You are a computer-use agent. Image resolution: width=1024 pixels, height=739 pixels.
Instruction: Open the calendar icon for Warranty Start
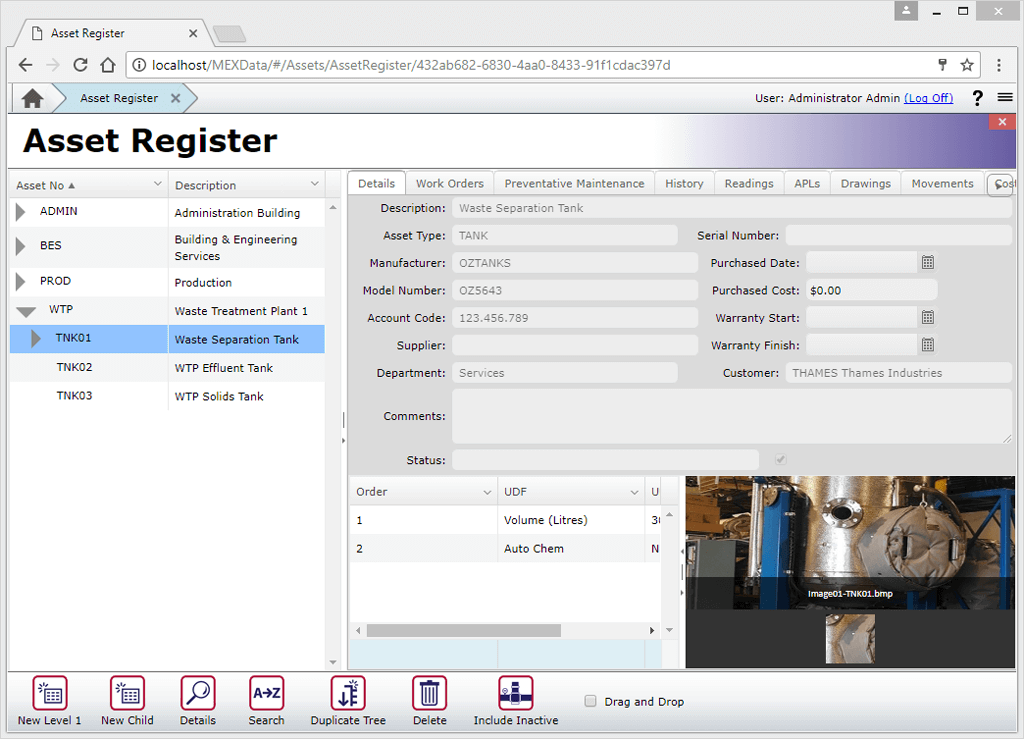pos(927,317)
